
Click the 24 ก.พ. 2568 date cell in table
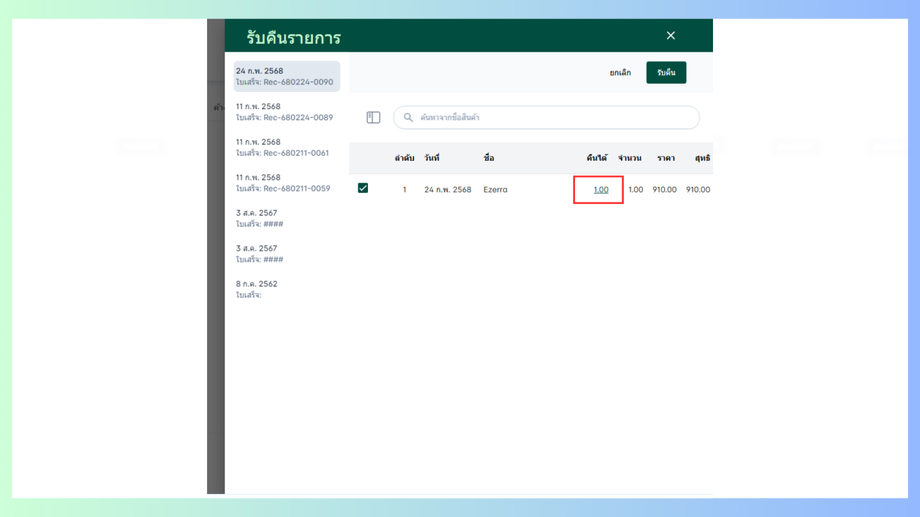click(448, 190)
